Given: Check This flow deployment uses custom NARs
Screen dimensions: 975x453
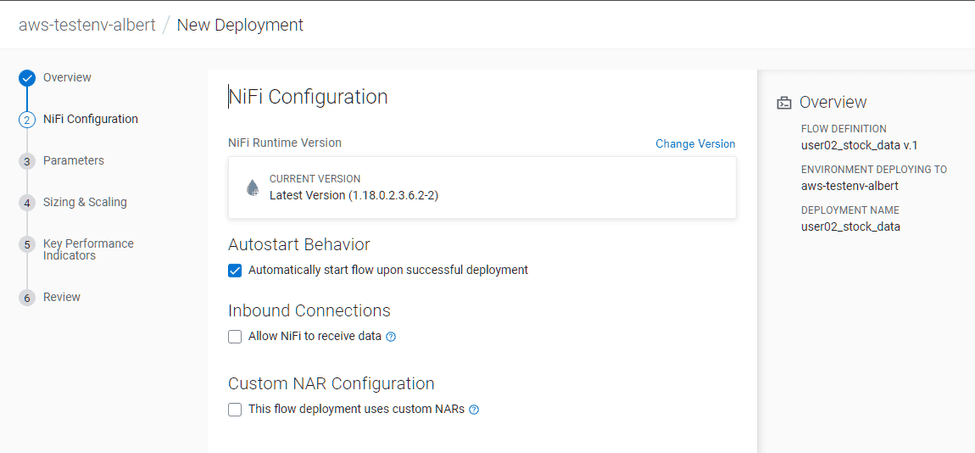Looking at the screenshot, I should 234,410.
